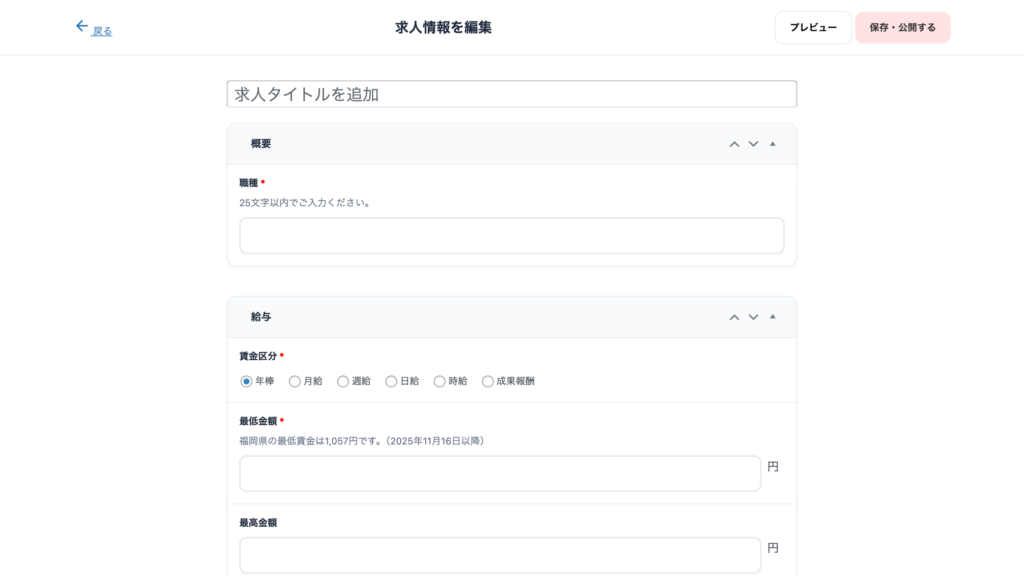Click the 最高金額 amount field
Image resolution: width=1024 pixels, height=576 pixels.
point(499,555)
